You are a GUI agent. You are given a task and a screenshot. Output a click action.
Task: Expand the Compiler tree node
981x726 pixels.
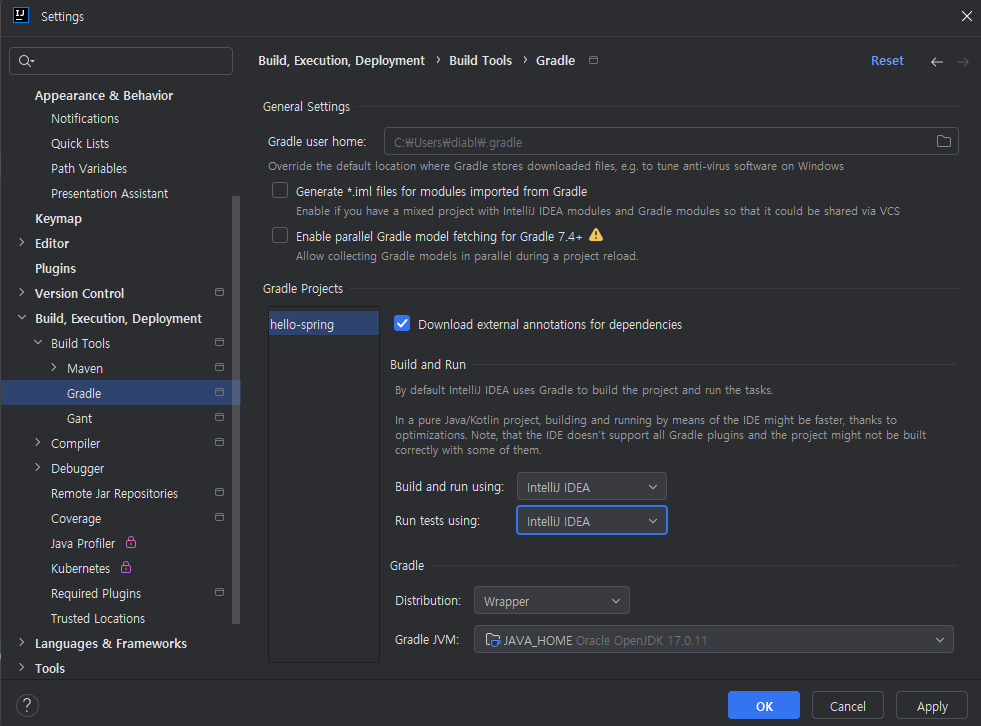tap(38, 442)
